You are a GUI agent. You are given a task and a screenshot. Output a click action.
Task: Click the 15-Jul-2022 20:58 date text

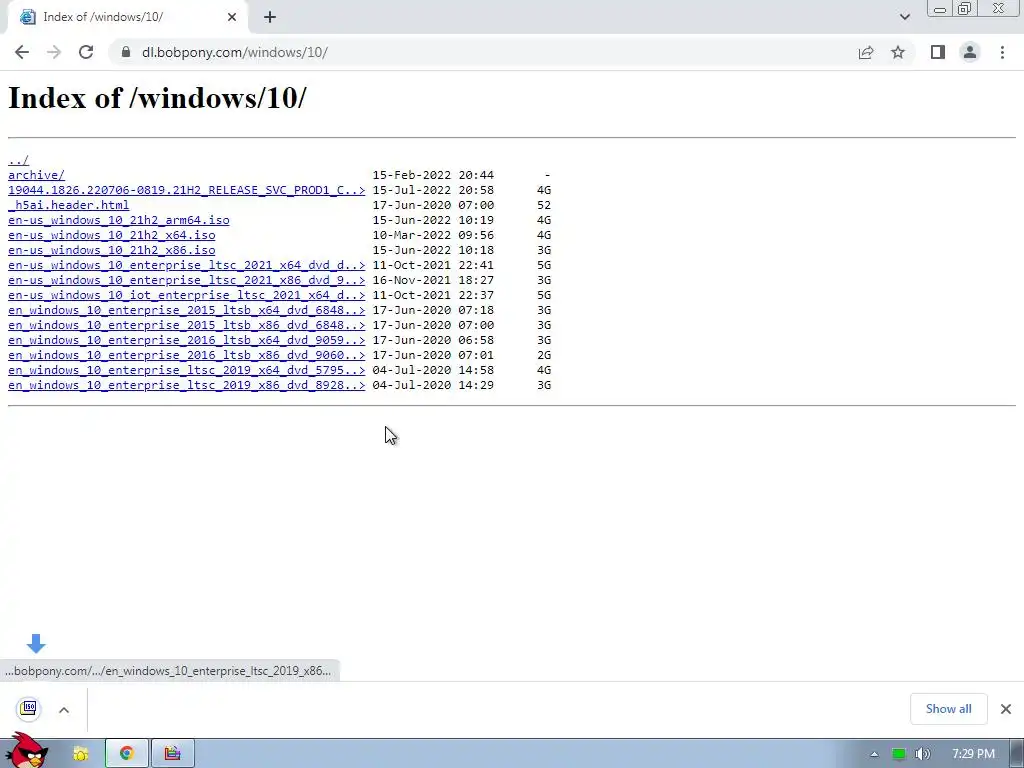[433, 190]
